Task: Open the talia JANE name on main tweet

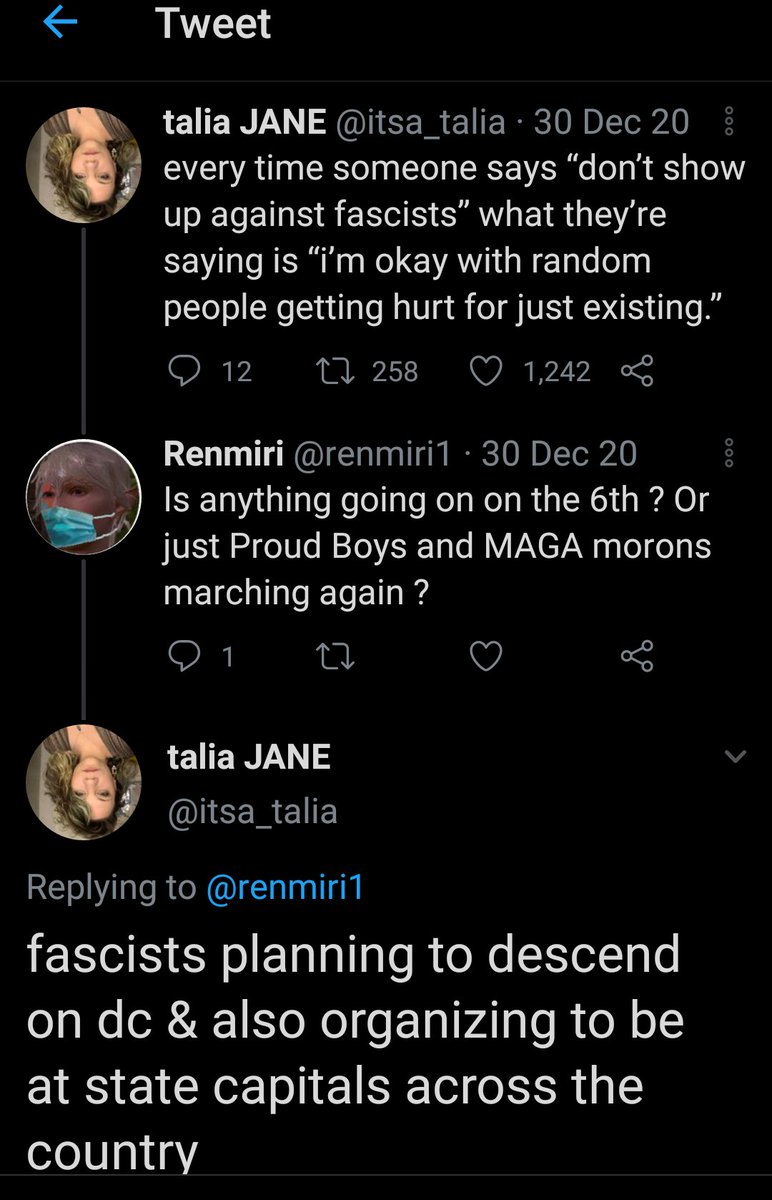Action: 246,757
